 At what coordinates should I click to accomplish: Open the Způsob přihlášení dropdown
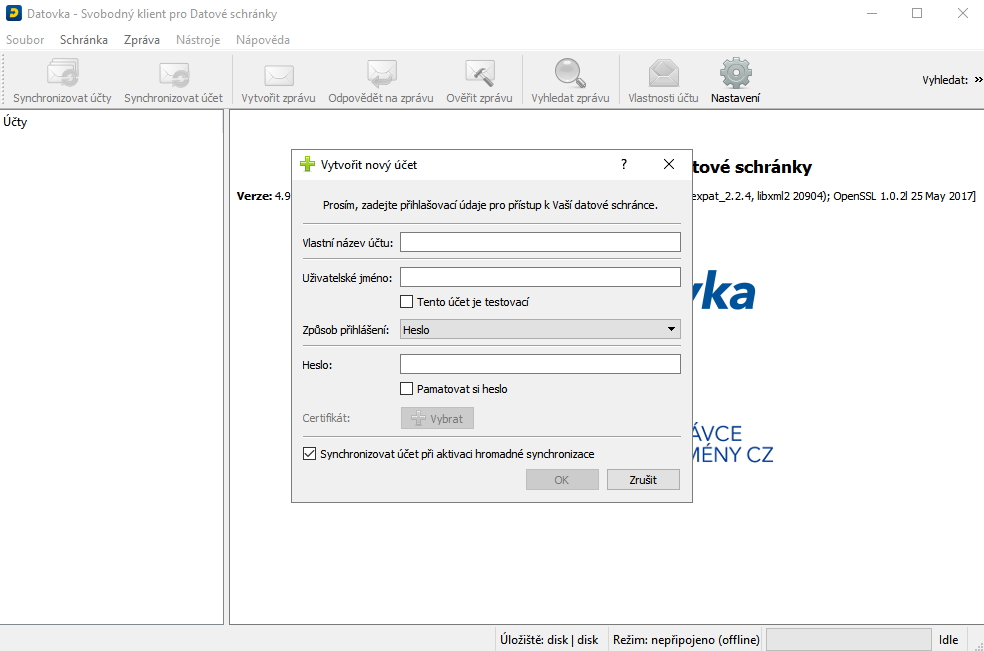[x=540, y=329]
